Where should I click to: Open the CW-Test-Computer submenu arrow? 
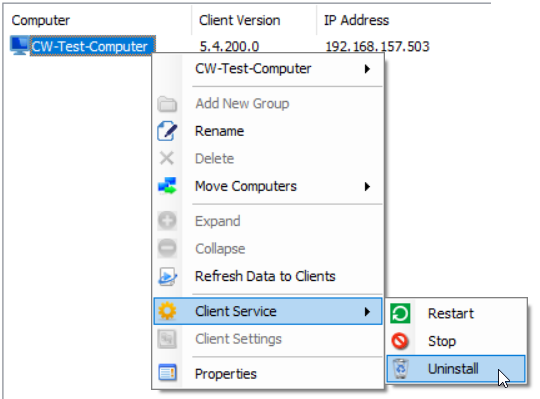tap(367, 69)
